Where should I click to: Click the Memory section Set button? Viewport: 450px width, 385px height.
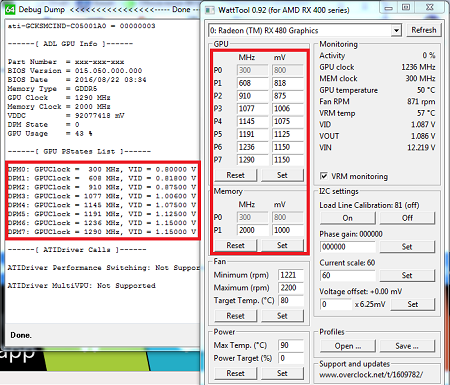pos(282,245)
